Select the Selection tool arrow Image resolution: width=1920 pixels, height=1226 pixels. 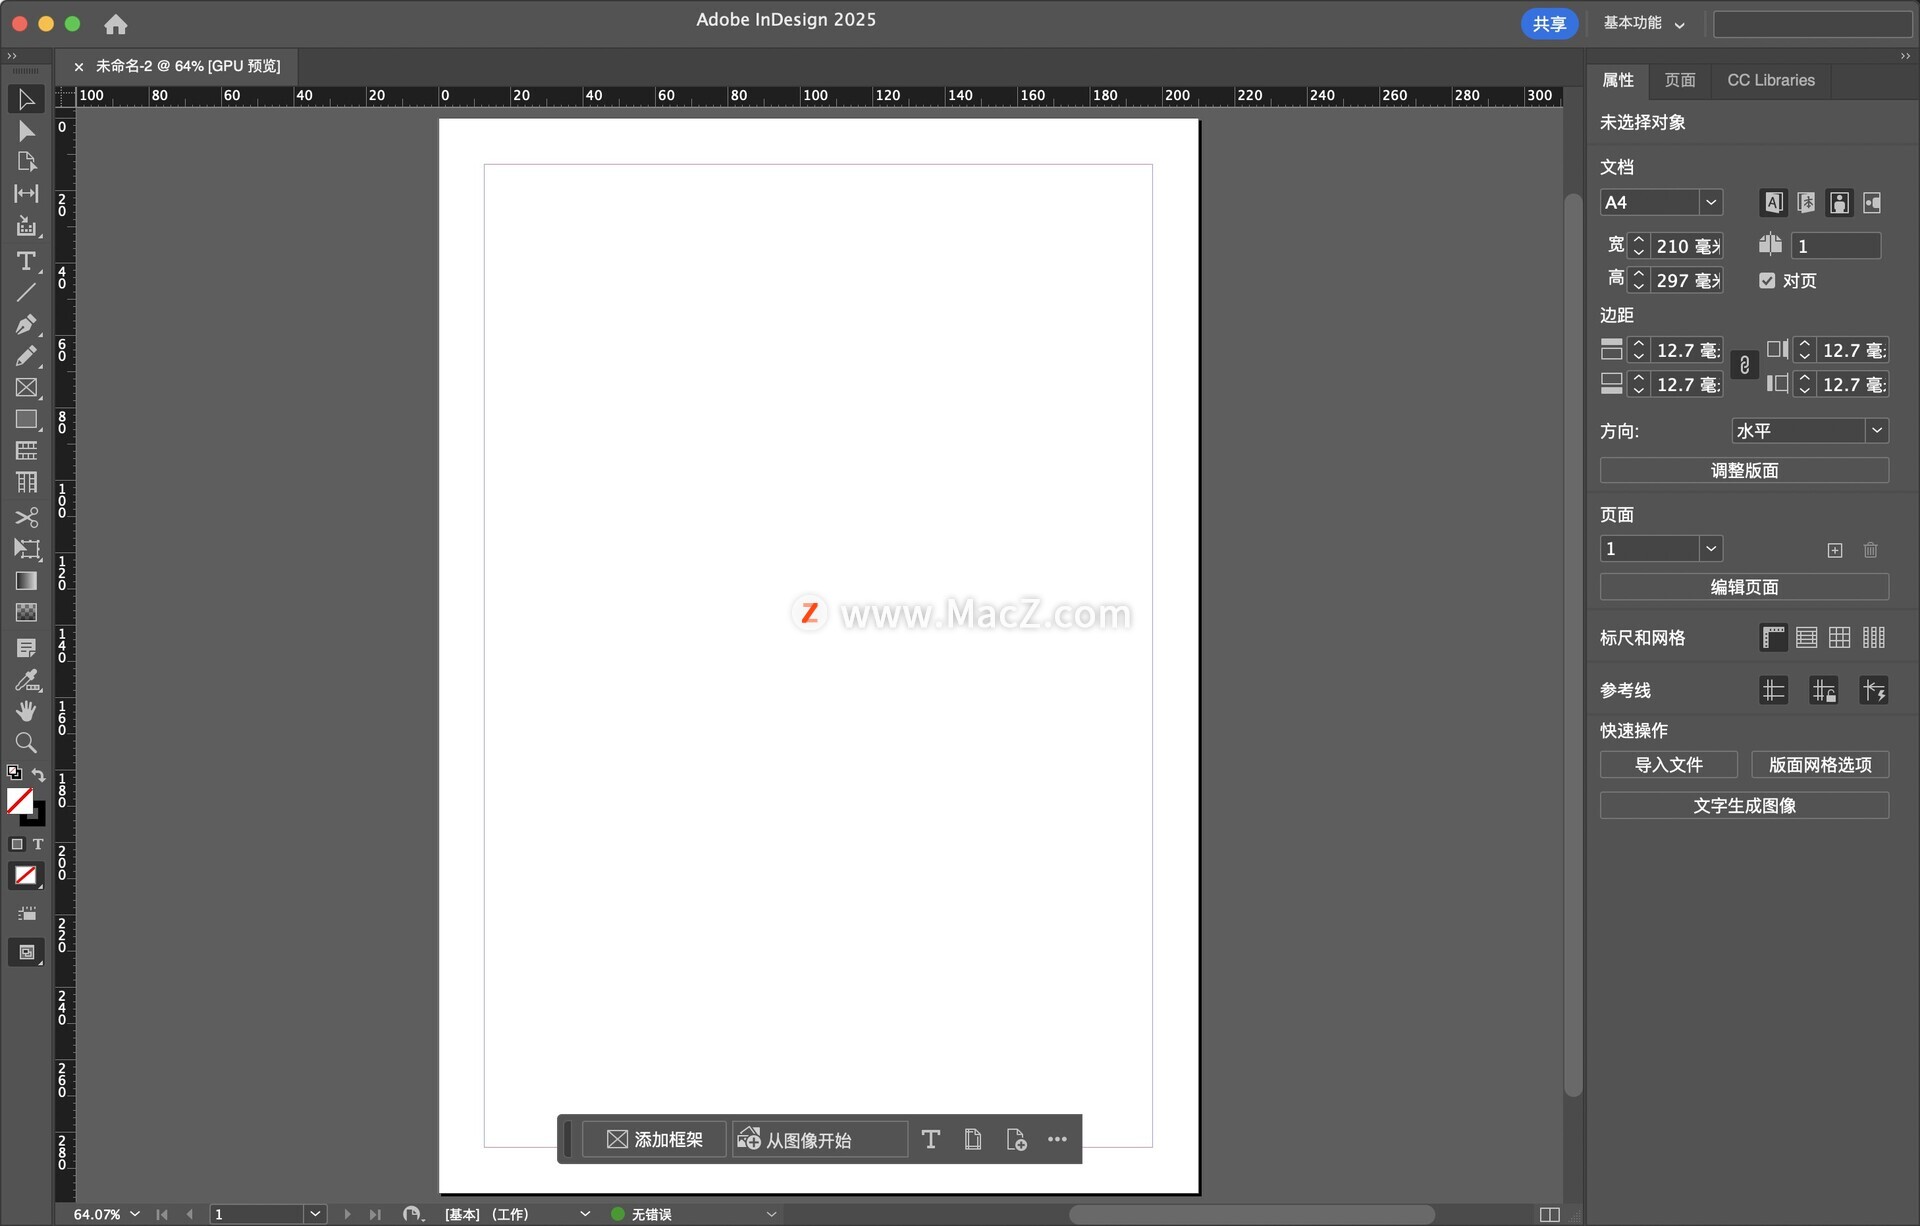tap(26, 99)
